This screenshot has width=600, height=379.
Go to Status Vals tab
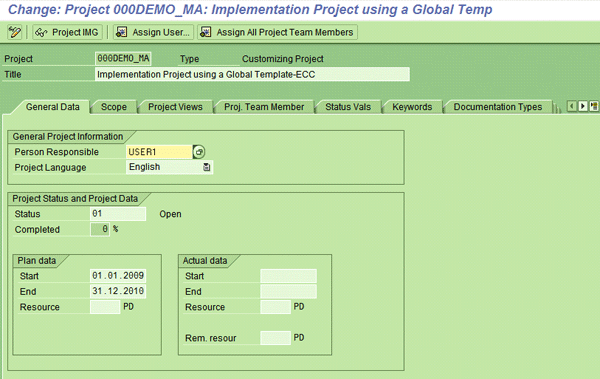pyautogui.click(x=348, y=107)
